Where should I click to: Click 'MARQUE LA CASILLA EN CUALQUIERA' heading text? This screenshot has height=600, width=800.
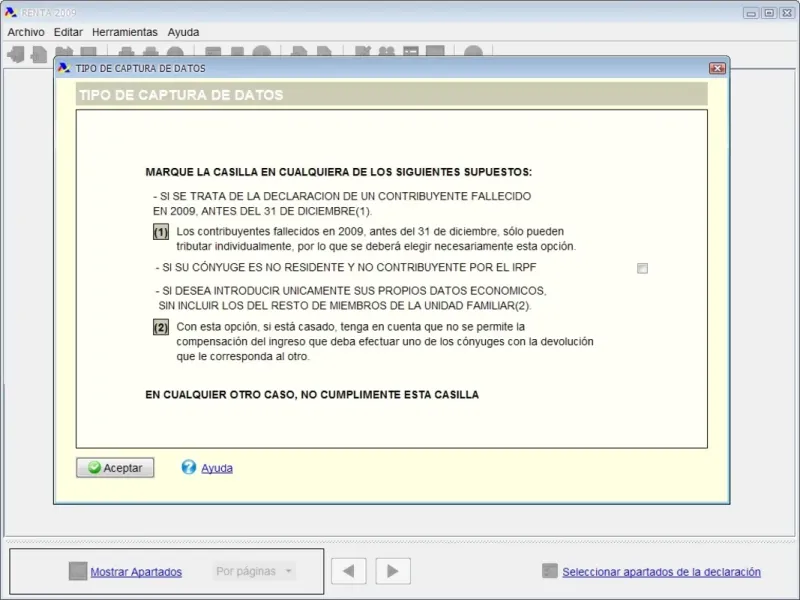(338, 172)
